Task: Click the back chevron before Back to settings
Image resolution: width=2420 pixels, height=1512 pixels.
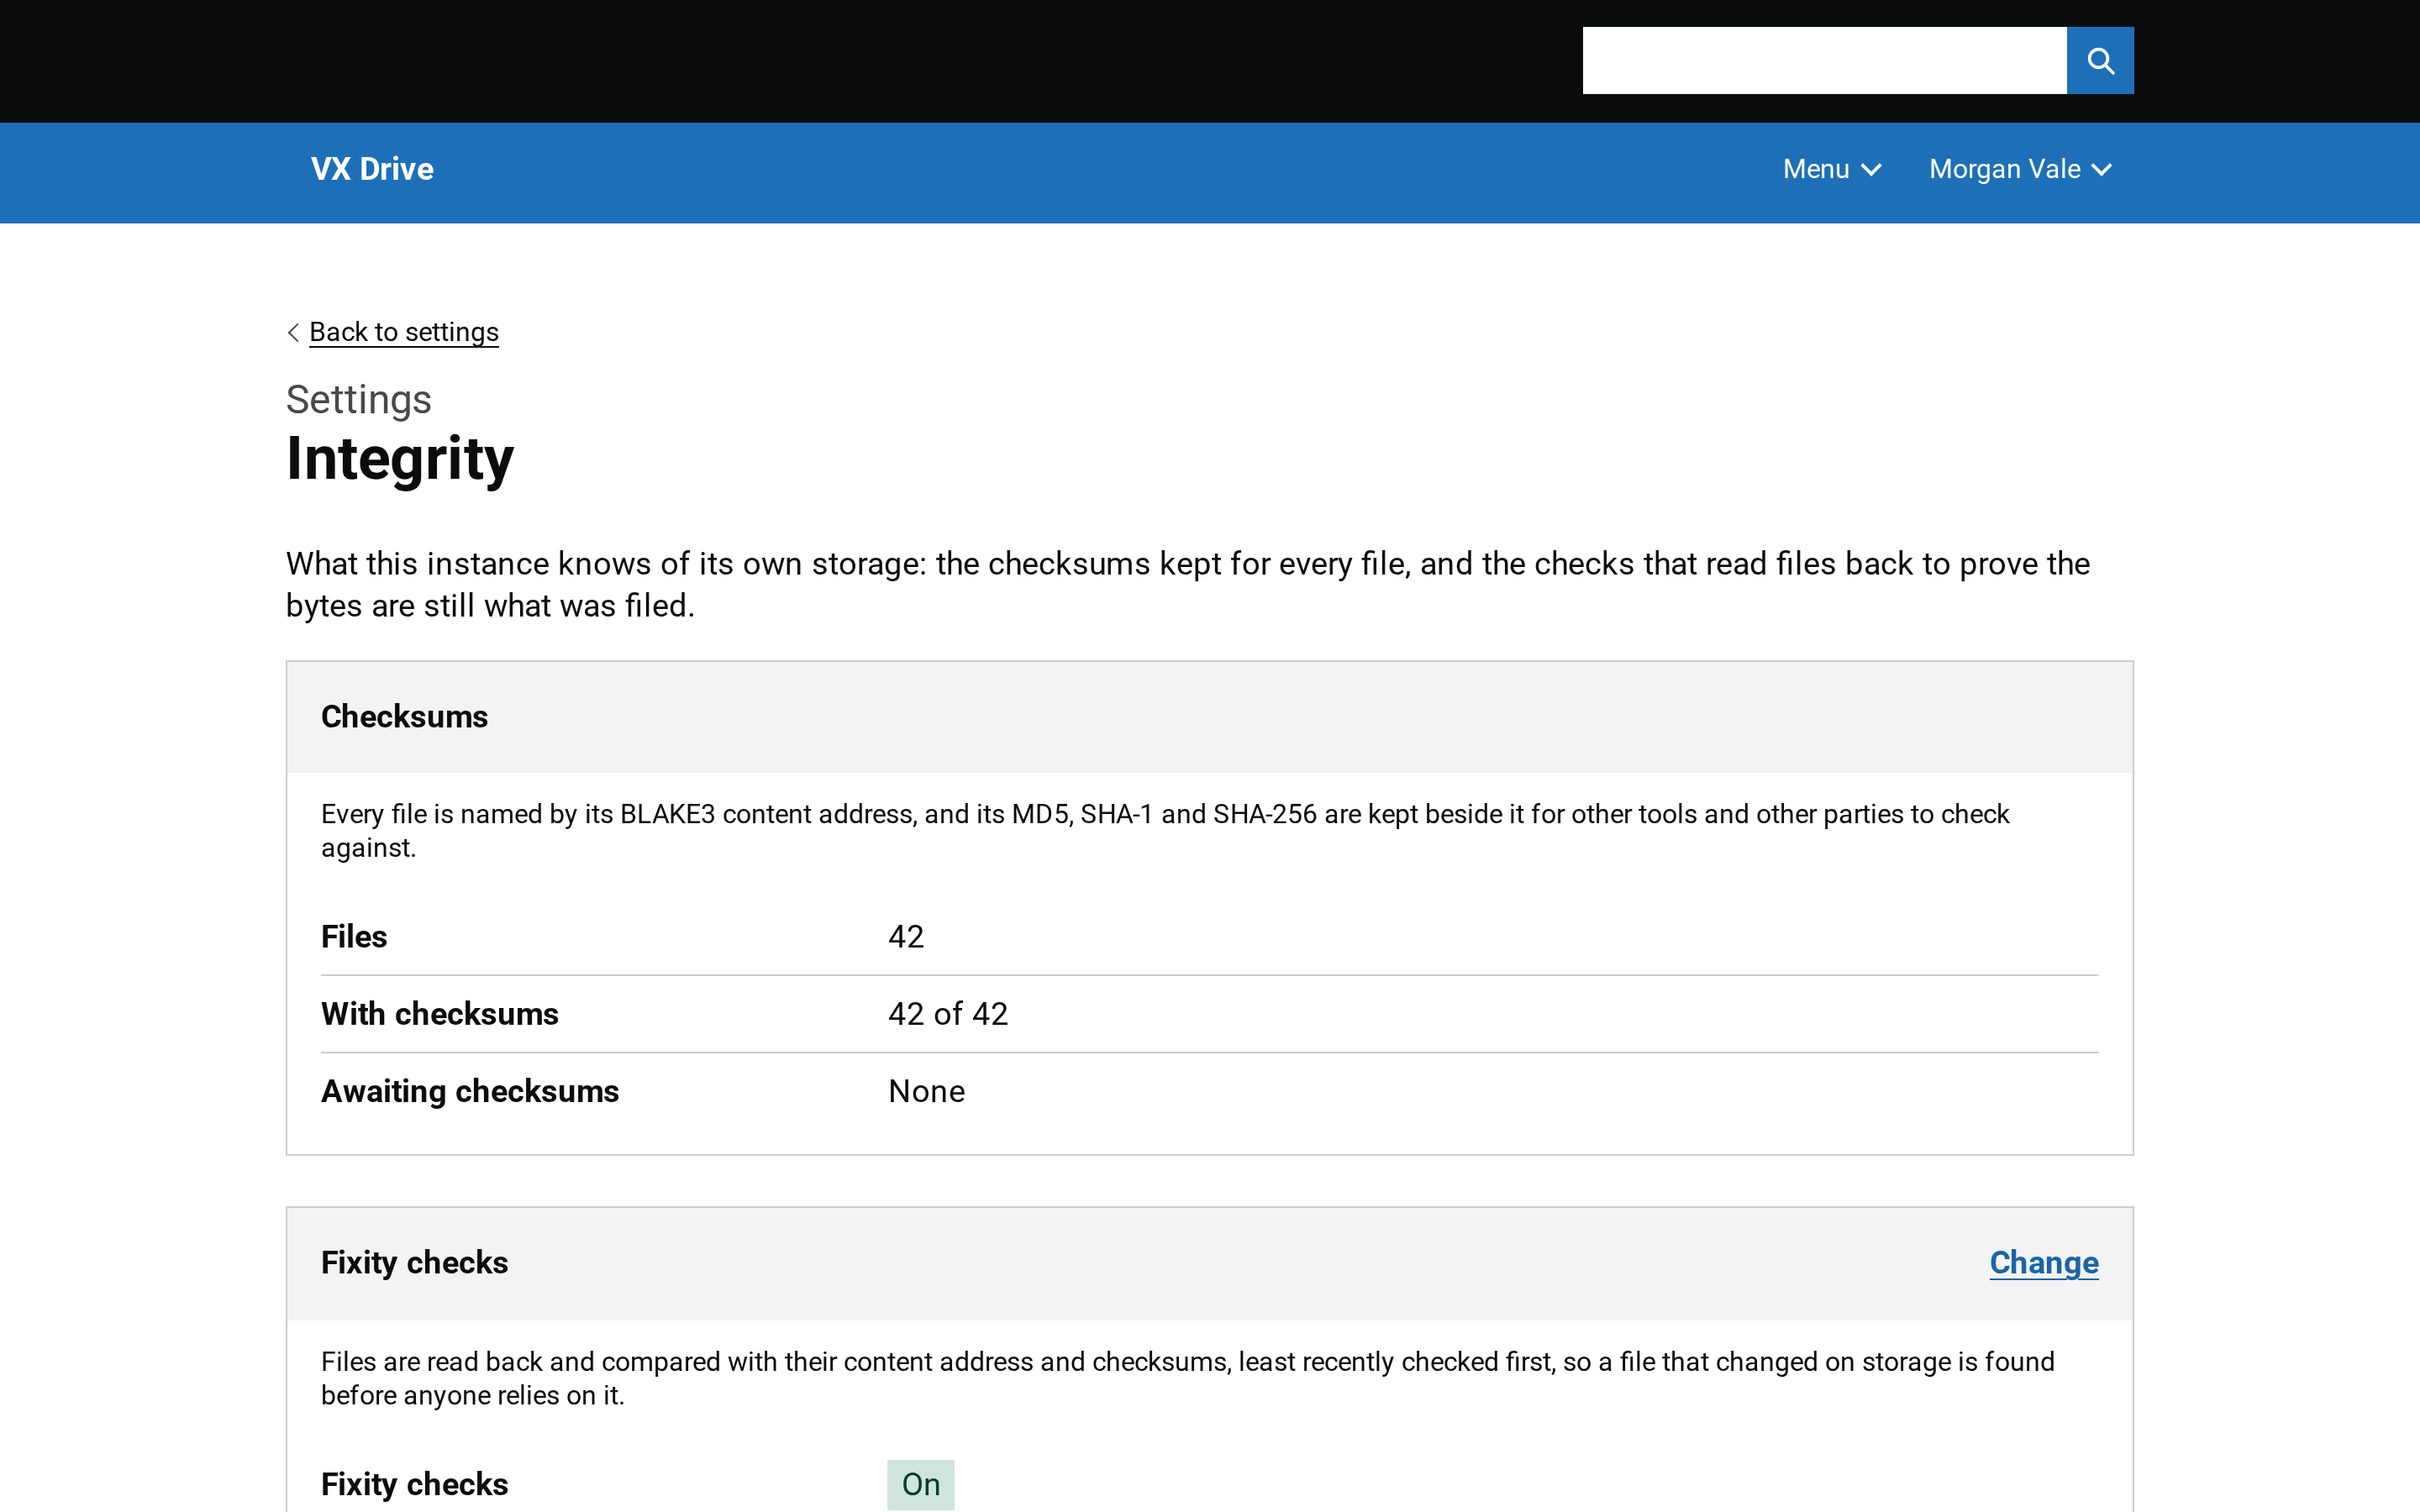Action: (x=293, y=332)
